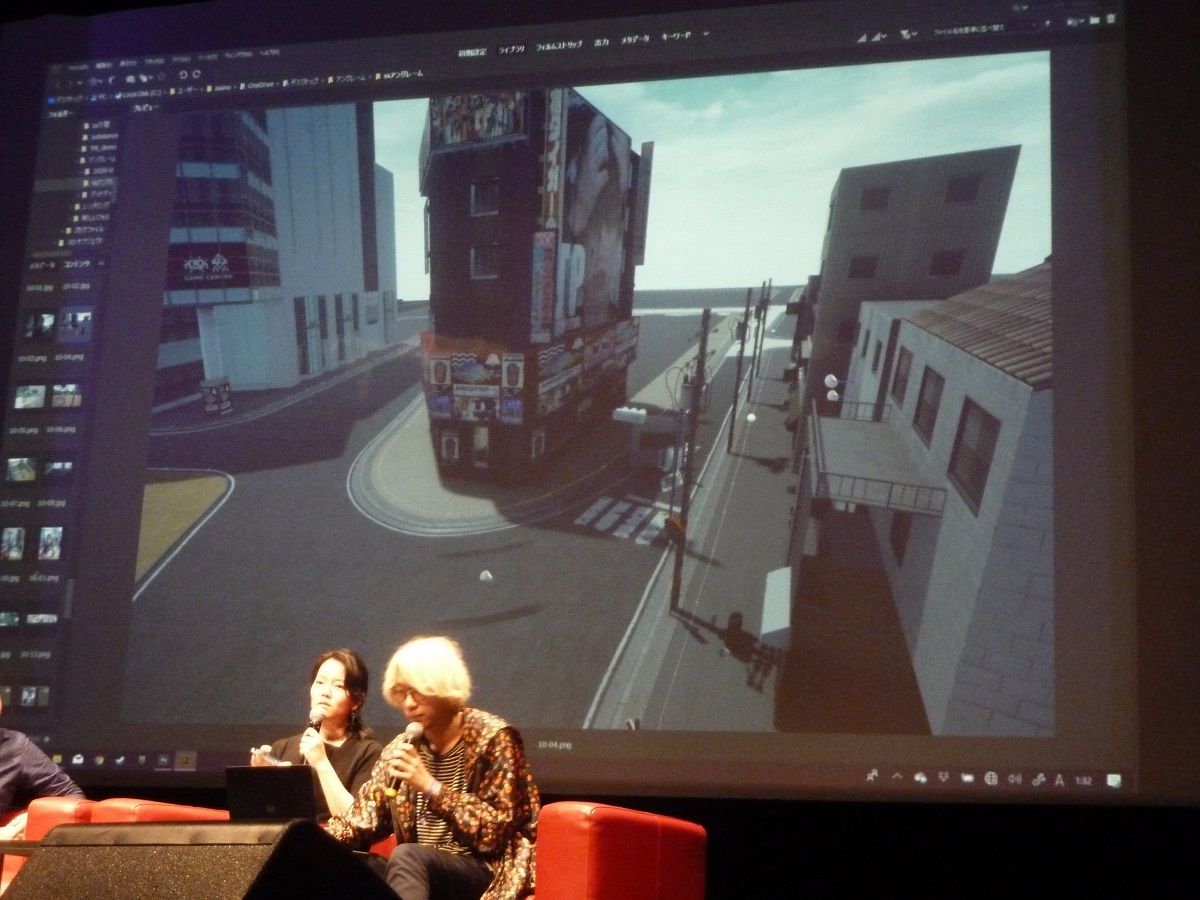Click OneDrive in the path bar
The width and height of the screenshot is (1200, 900).
(260, 85)
